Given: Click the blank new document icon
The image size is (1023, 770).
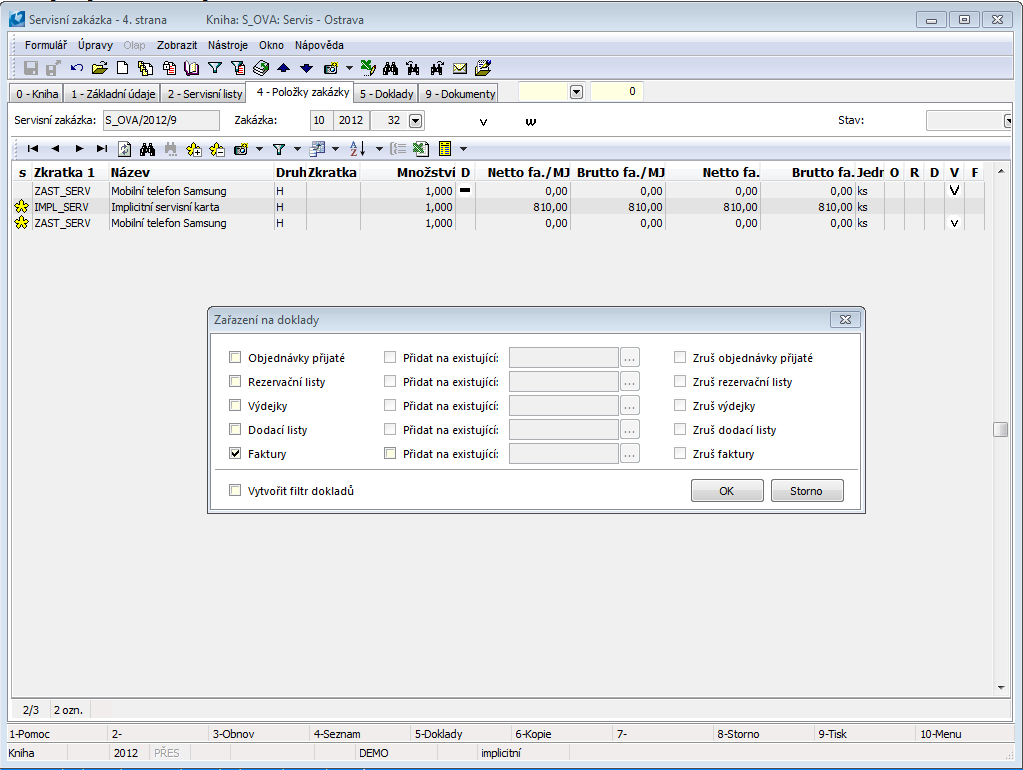Looking at the screenshot, I should [x=122, y=68].
